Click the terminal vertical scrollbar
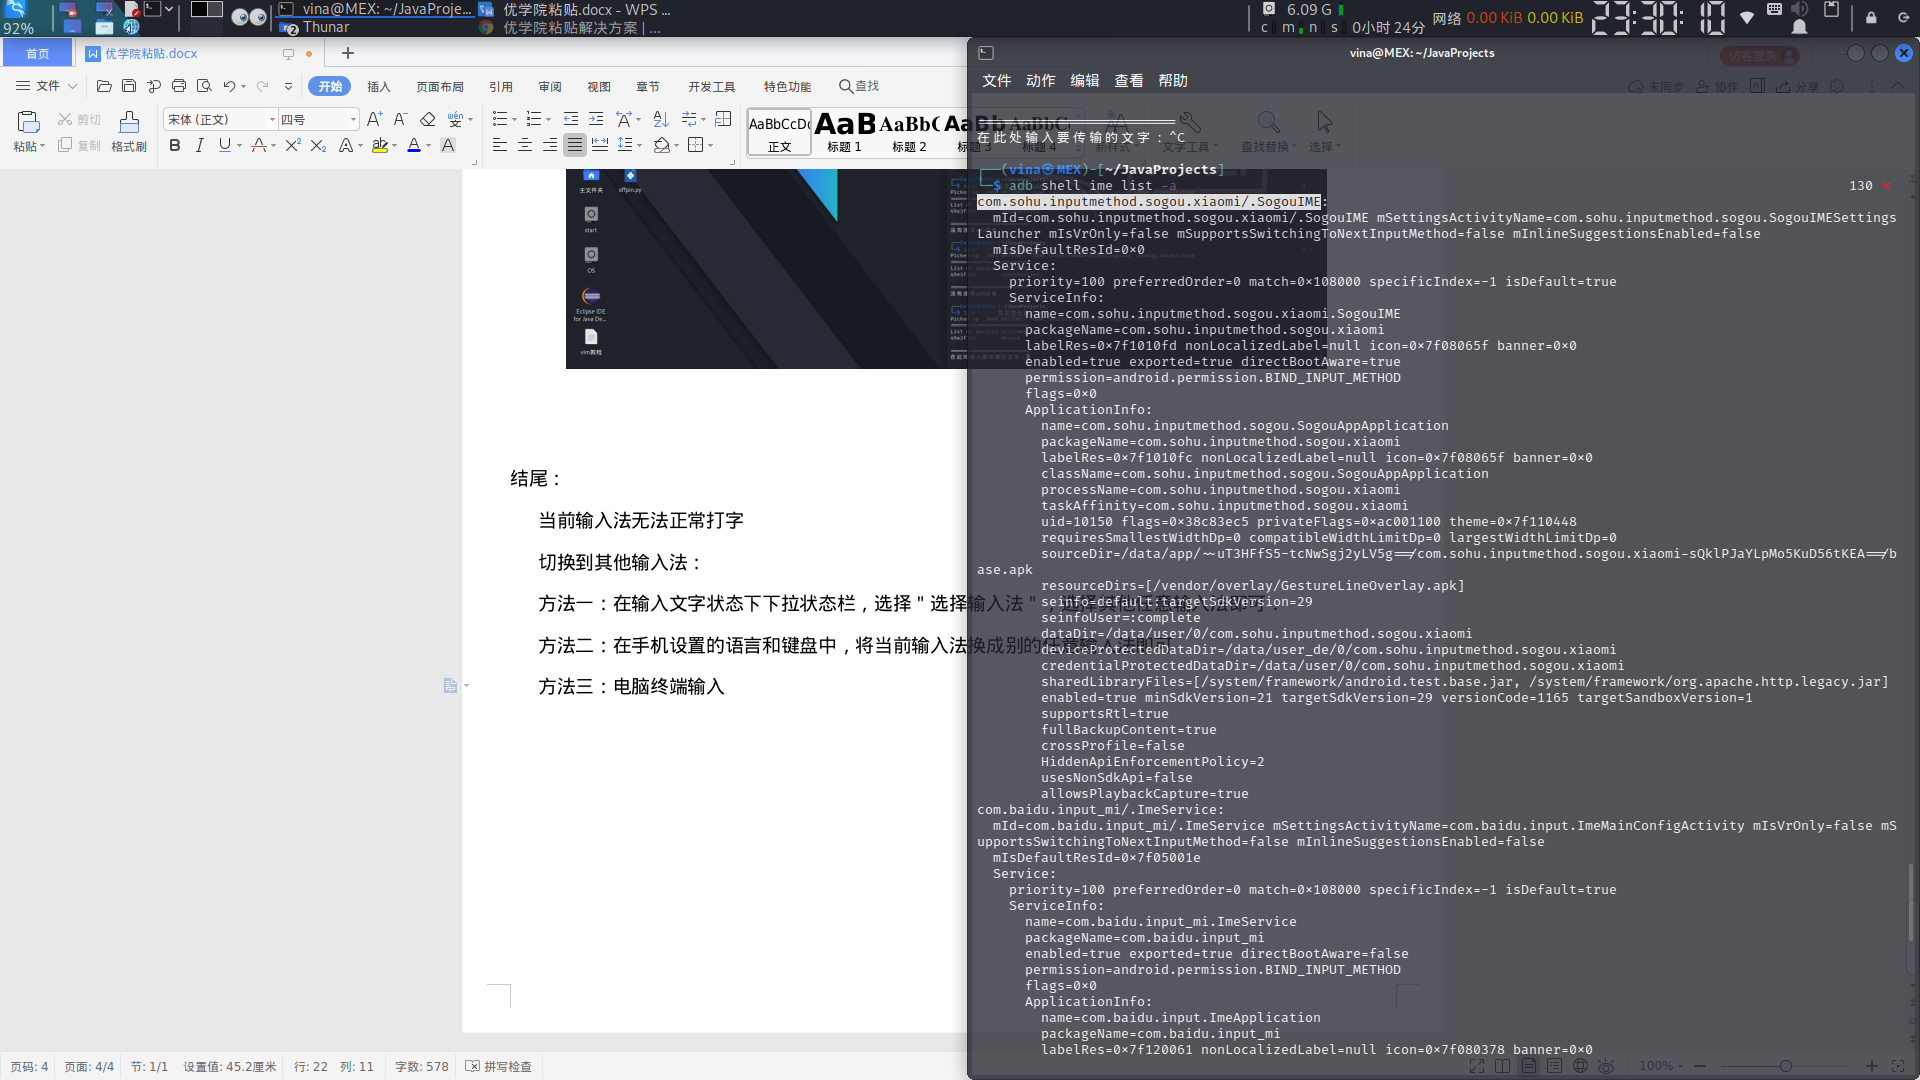This screenshot has width=1920, height=1080. [1911, 902]
